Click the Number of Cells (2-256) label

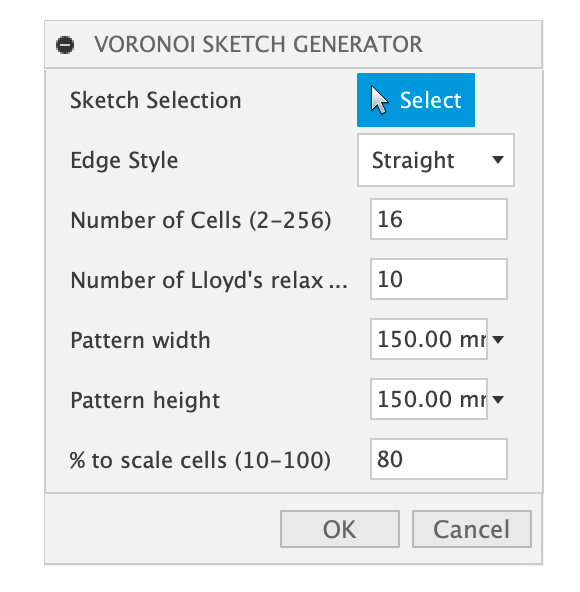pyautogui.click(x=201, y=220)
